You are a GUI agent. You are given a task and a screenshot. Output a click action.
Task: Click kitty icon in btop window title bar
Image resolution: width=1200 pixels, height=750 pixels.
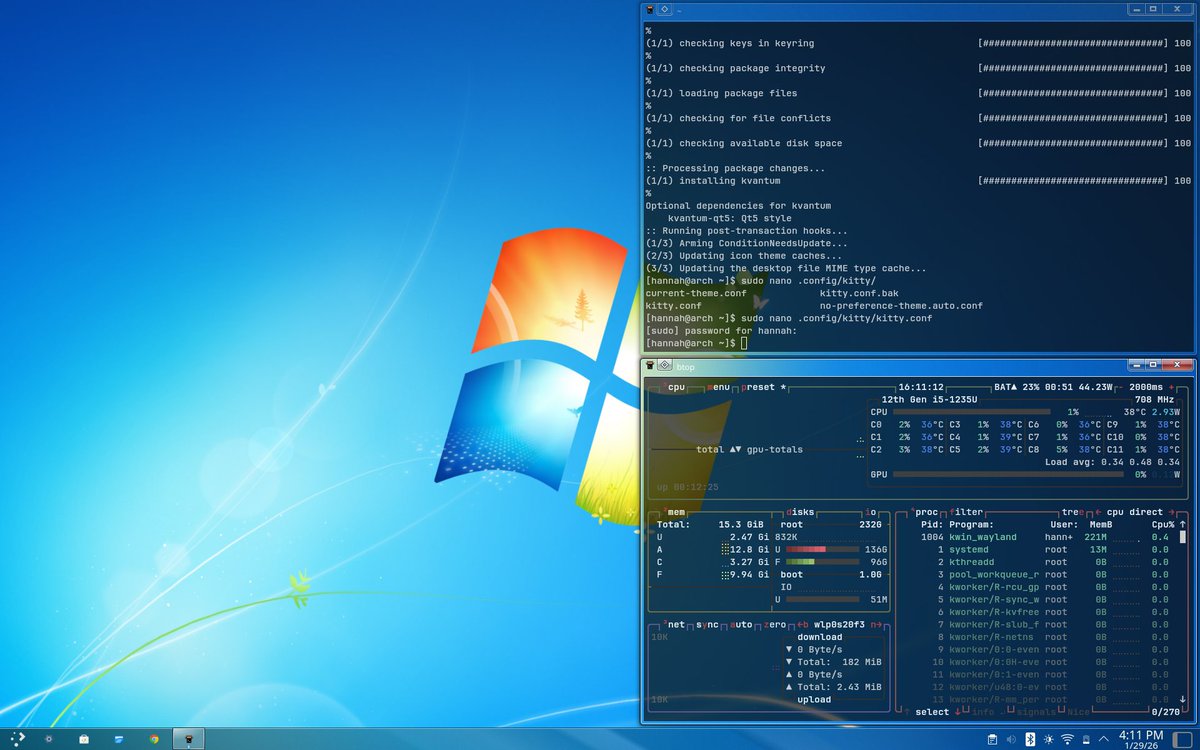pyautogui.click(x=648, y=365)
